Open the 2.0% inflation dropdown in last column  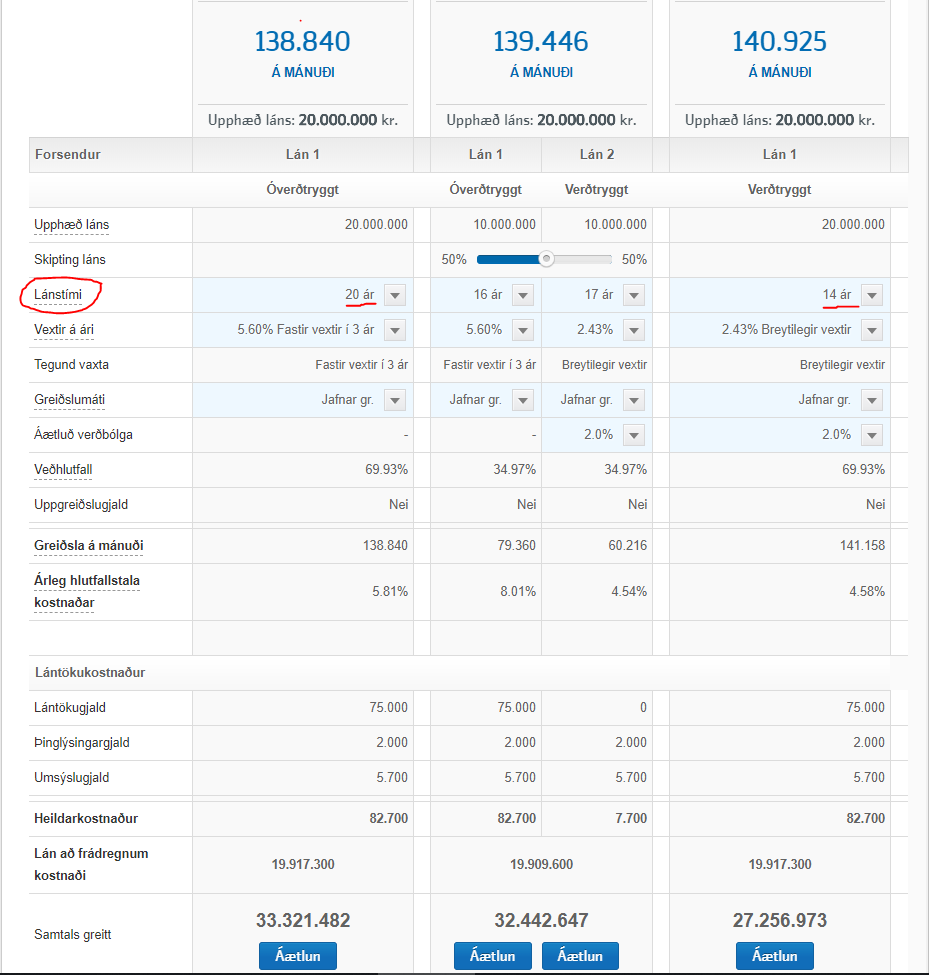click(872, 435)
